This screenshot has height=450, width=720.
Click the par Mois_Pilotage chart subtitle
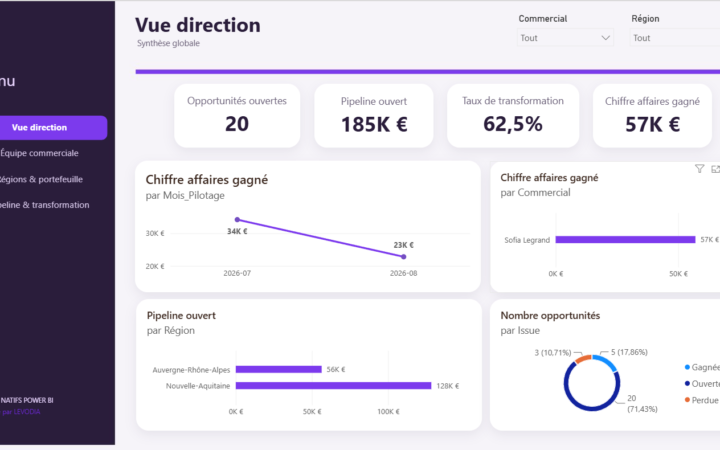click(x=185, y=196)
